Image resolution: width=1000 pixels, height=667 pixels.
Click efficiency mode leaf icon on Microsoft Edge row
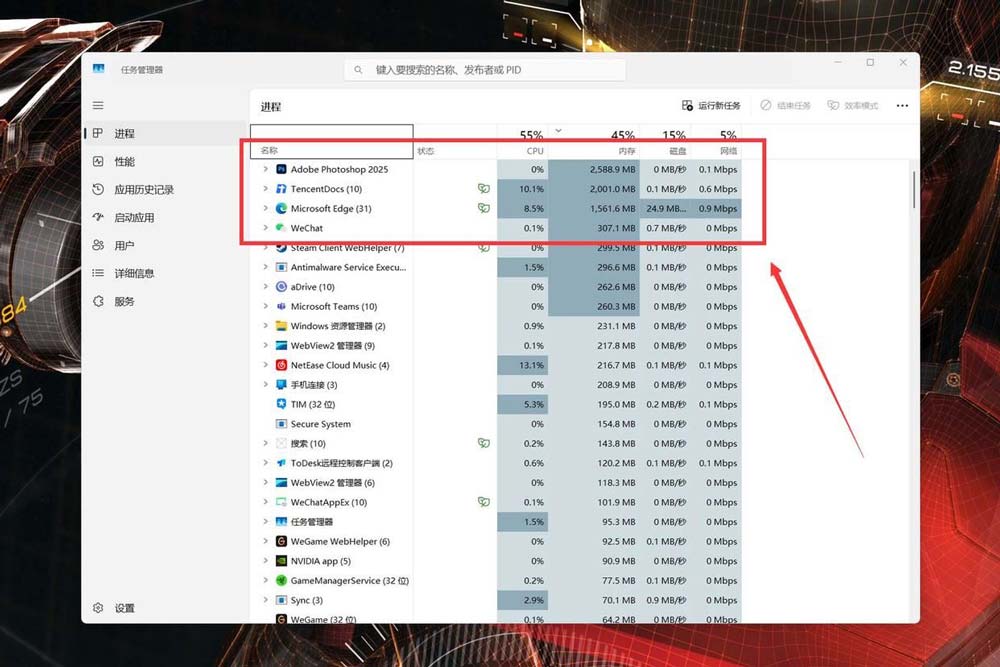(x=483, y=209)
